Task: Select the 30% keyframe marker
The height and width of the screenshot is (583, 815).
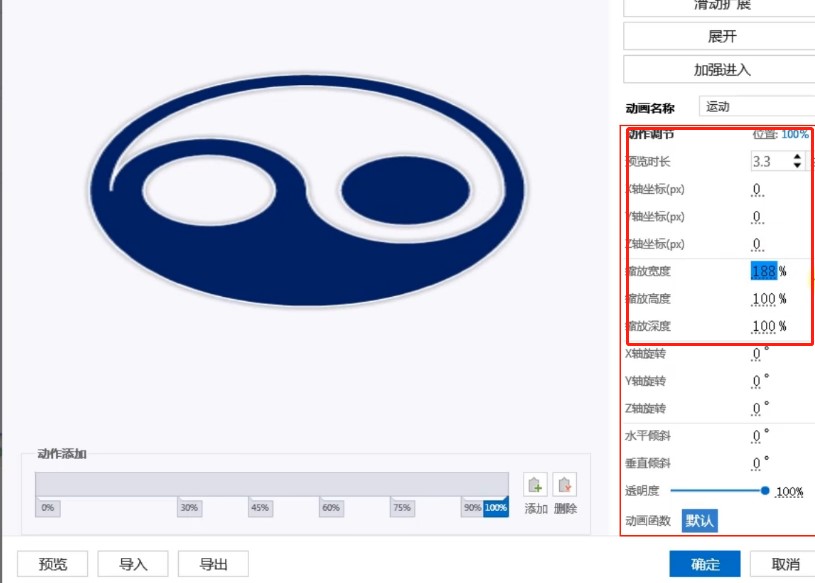Action: coord(189,508)
